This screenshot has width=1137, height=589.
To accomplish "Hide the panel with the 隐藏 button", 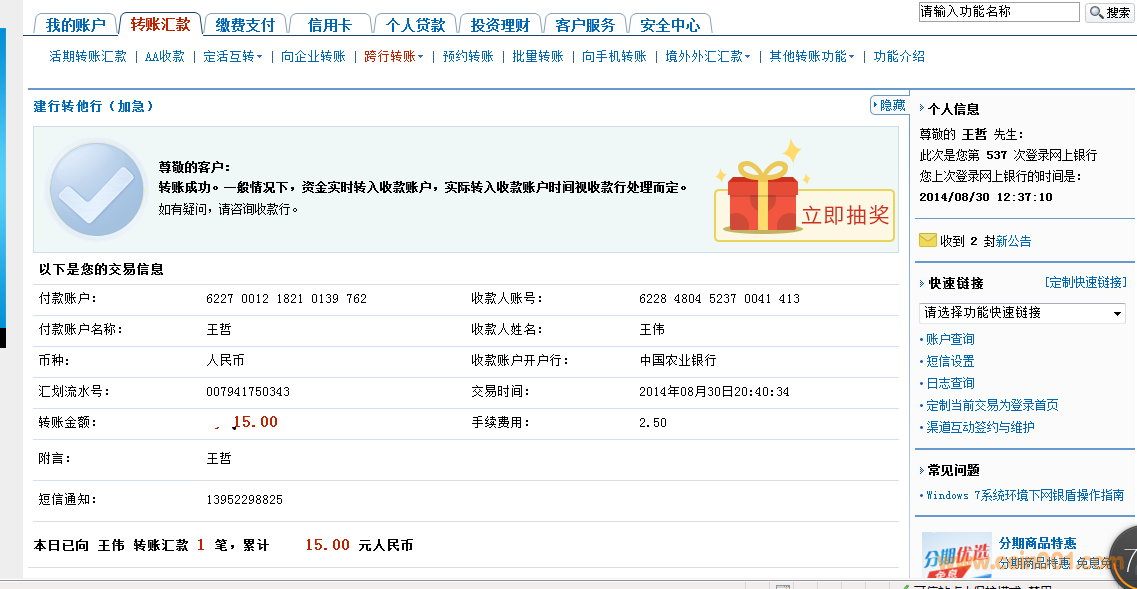I will tap(888, 105).
